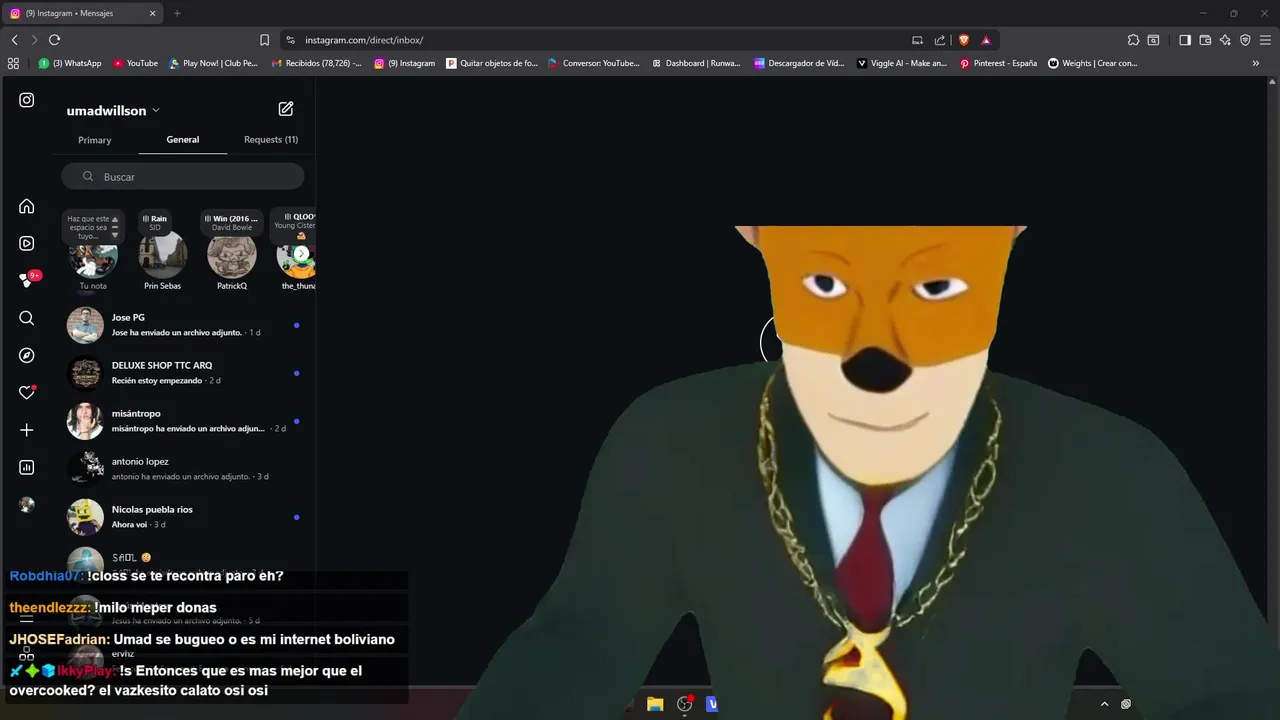Show more bookmarks chevron
Viewport: 1280px width, 720px height.
(x=1256, y=63)
